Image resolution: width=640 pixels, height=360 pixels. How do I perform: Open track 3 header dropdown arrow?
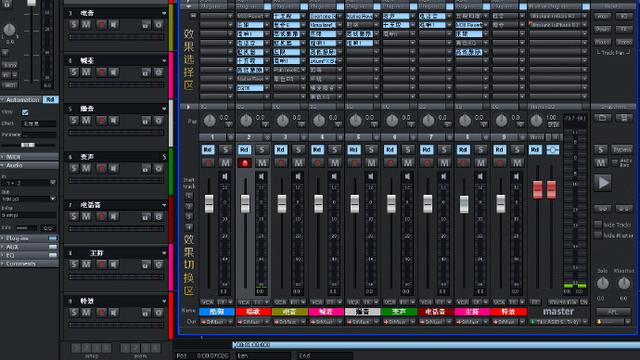(164, 13)
